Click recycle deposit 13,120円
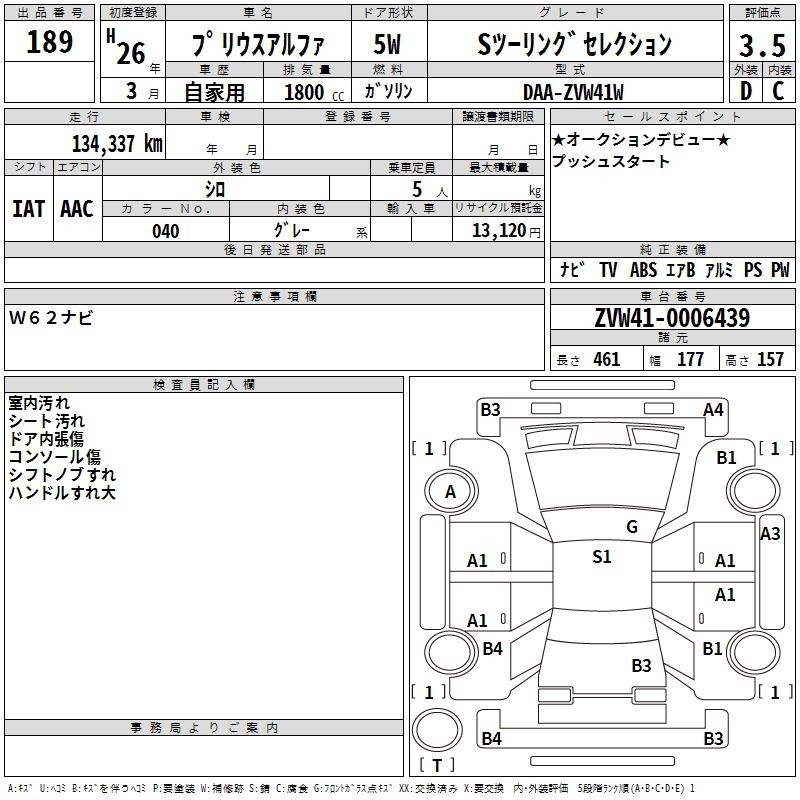Screen dimensions: 800x800 click(506, 231)
